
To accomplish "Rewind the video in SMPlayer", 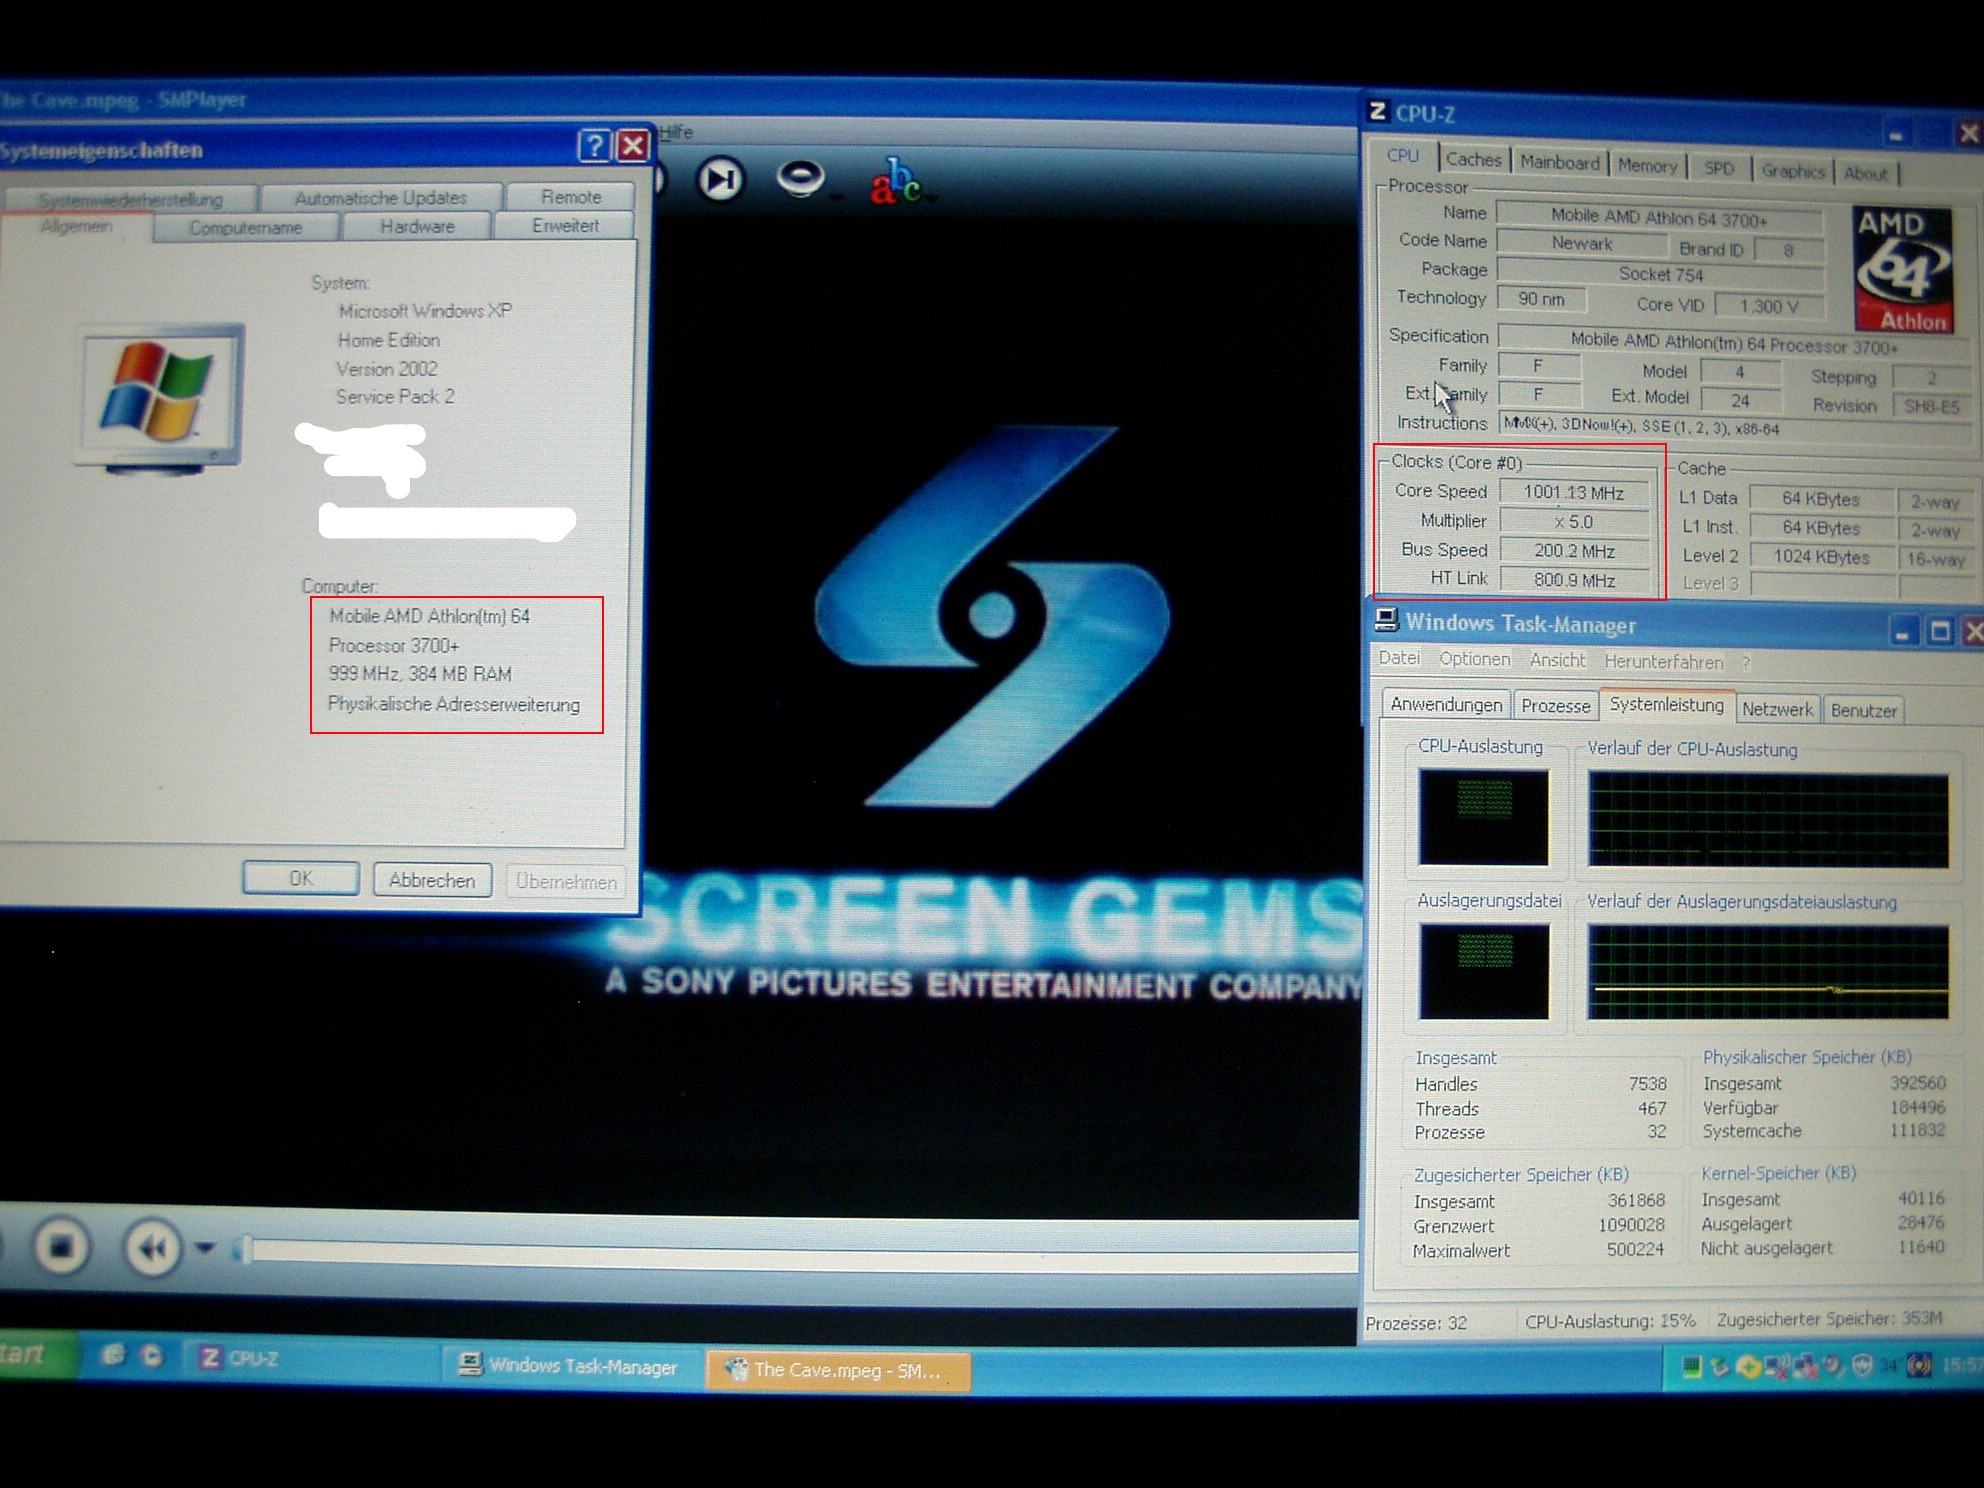I will (153, 1247).
